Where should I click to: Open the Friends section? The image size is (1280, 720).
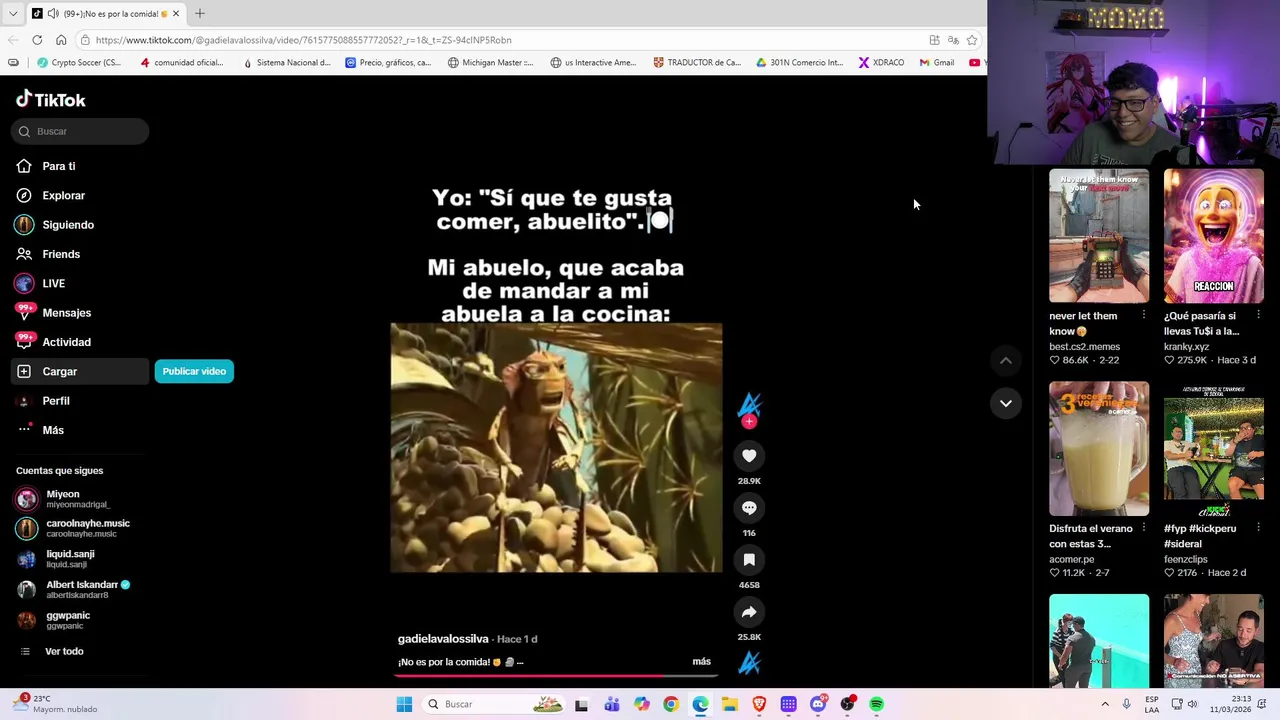(x=61, y=254)
